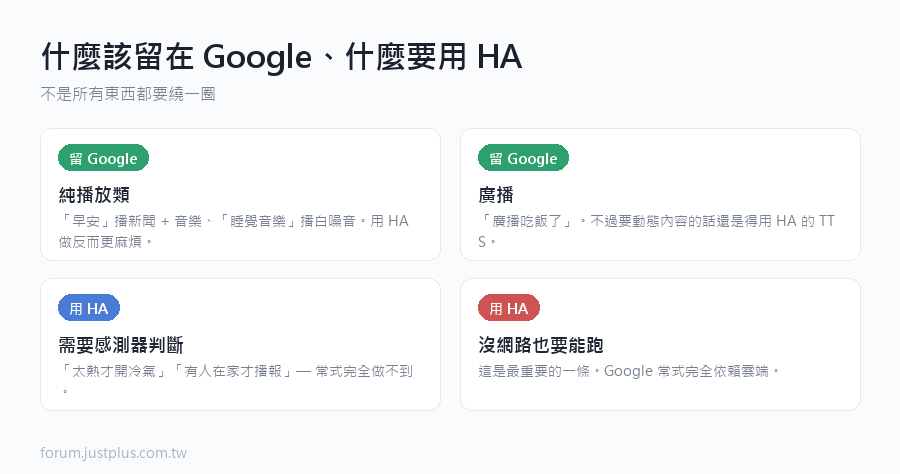900x474 pixels.
Task: Click the green 留 Google badge above 廣播
Action: coord(523,158)
